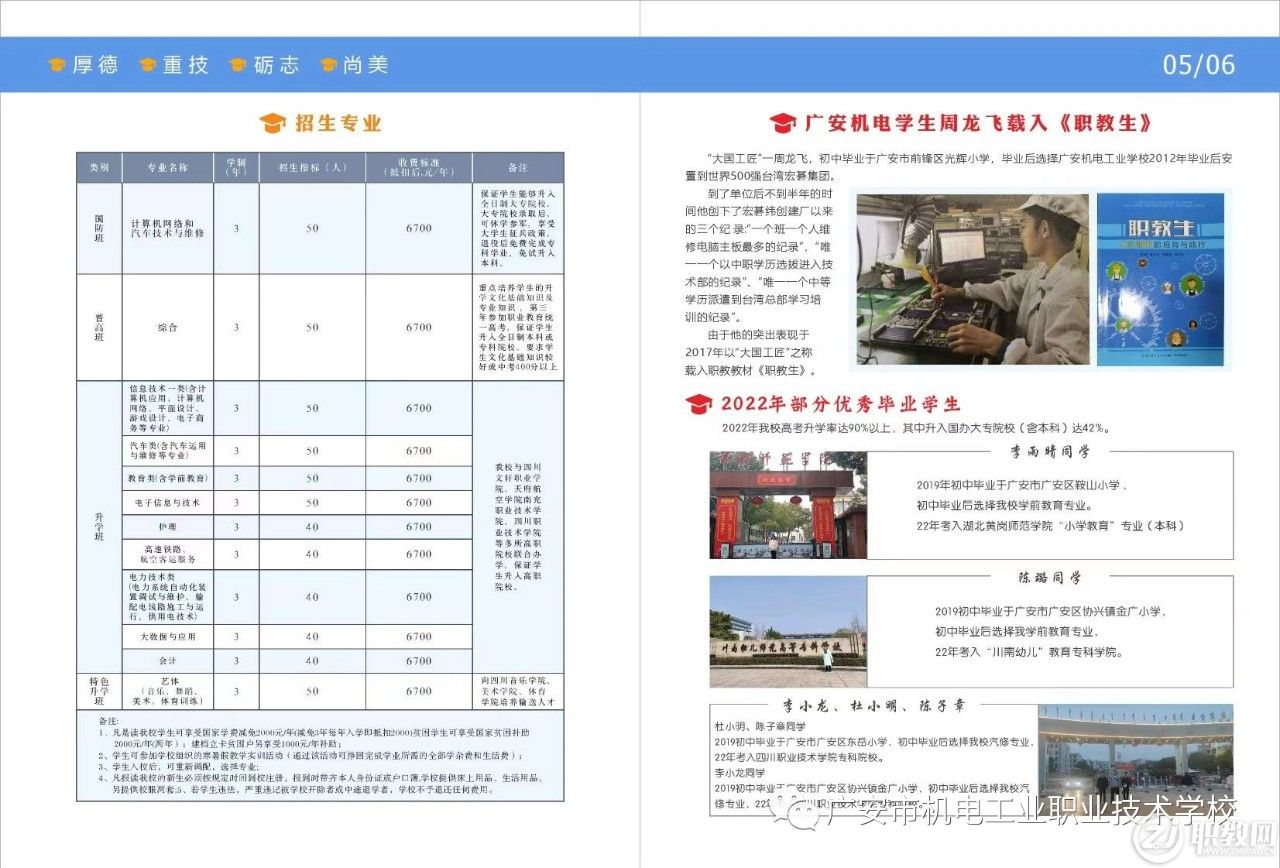Click the 专业名称 column header
This screenshot has width=1280, height=868.
pos(168,167)
